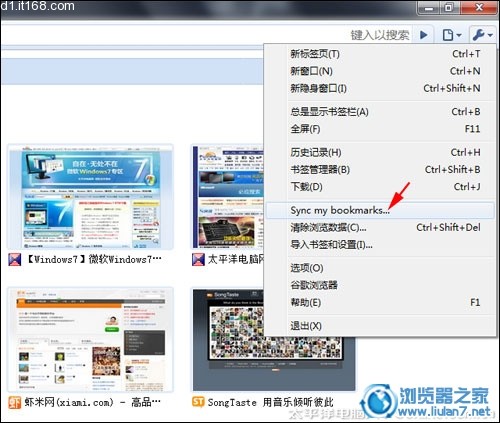
Task: Open the Windows7 site thumbnail
Action: pos(90,197)
